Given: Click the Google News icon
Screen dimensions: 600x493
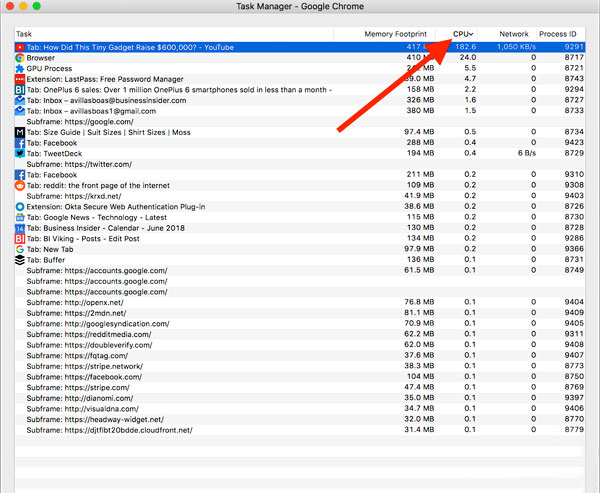Looking at the screenshot, I should pyautogui.click(x=20, y=217).
